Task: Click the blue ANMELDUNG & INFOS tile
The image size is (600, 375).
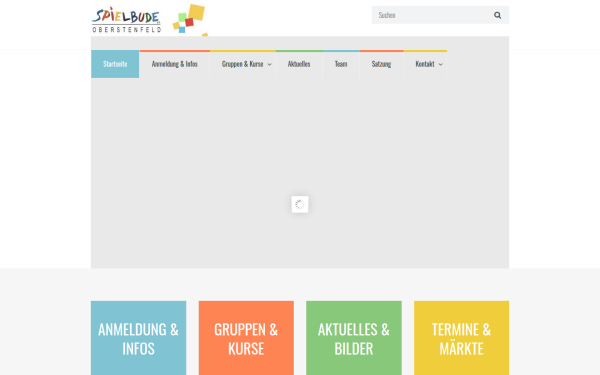Action: coord(139,338)
